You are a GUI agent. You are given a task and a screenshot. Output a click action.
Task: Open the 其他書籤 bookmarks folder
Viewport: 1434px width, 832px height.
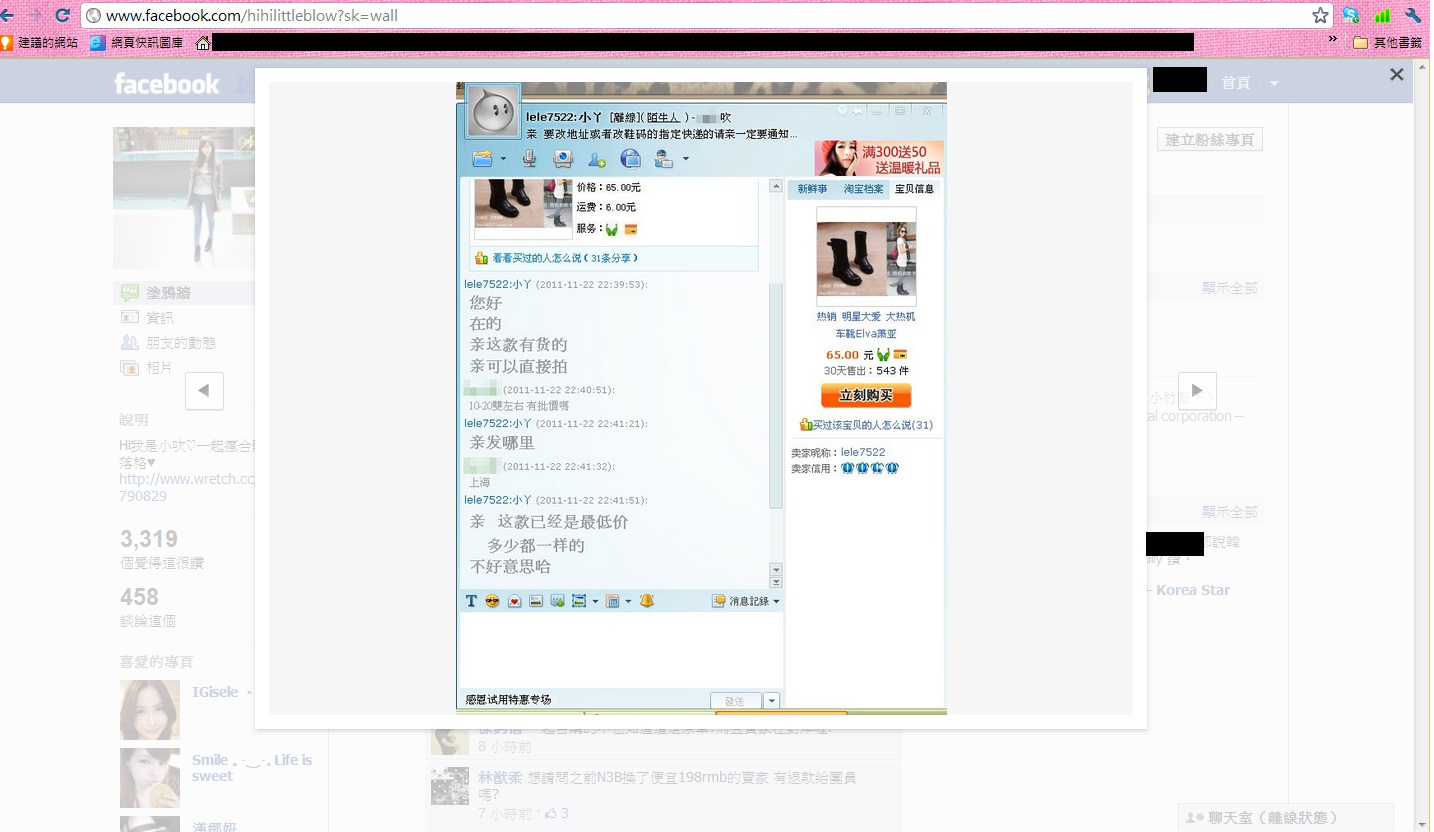tap(1387, 42)
